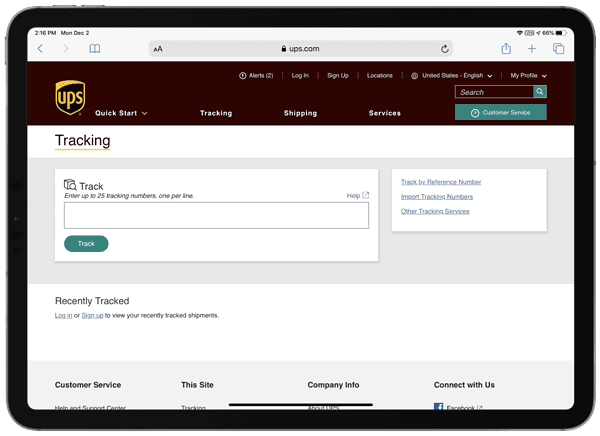
Task: Open the Shipping navigation menu
Action: click(300, 113)
